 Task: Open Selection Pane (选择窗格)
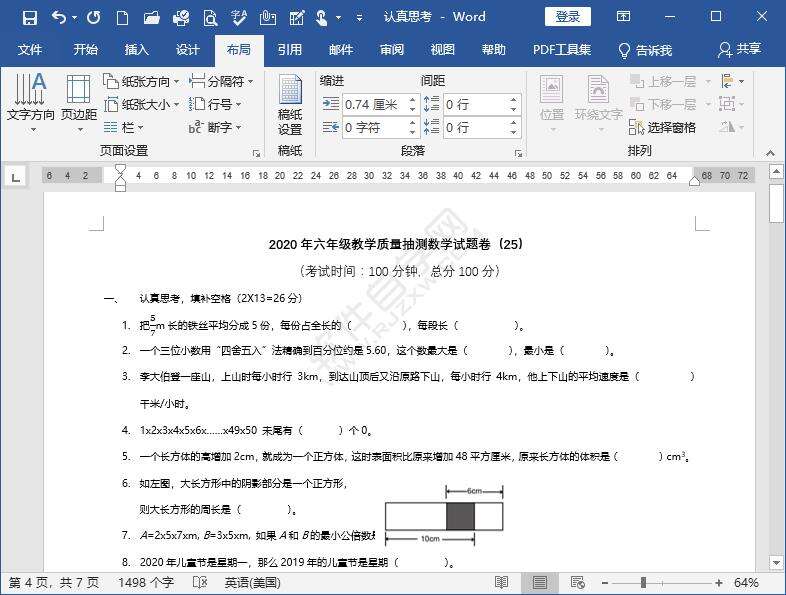click(x=663, y=127)
